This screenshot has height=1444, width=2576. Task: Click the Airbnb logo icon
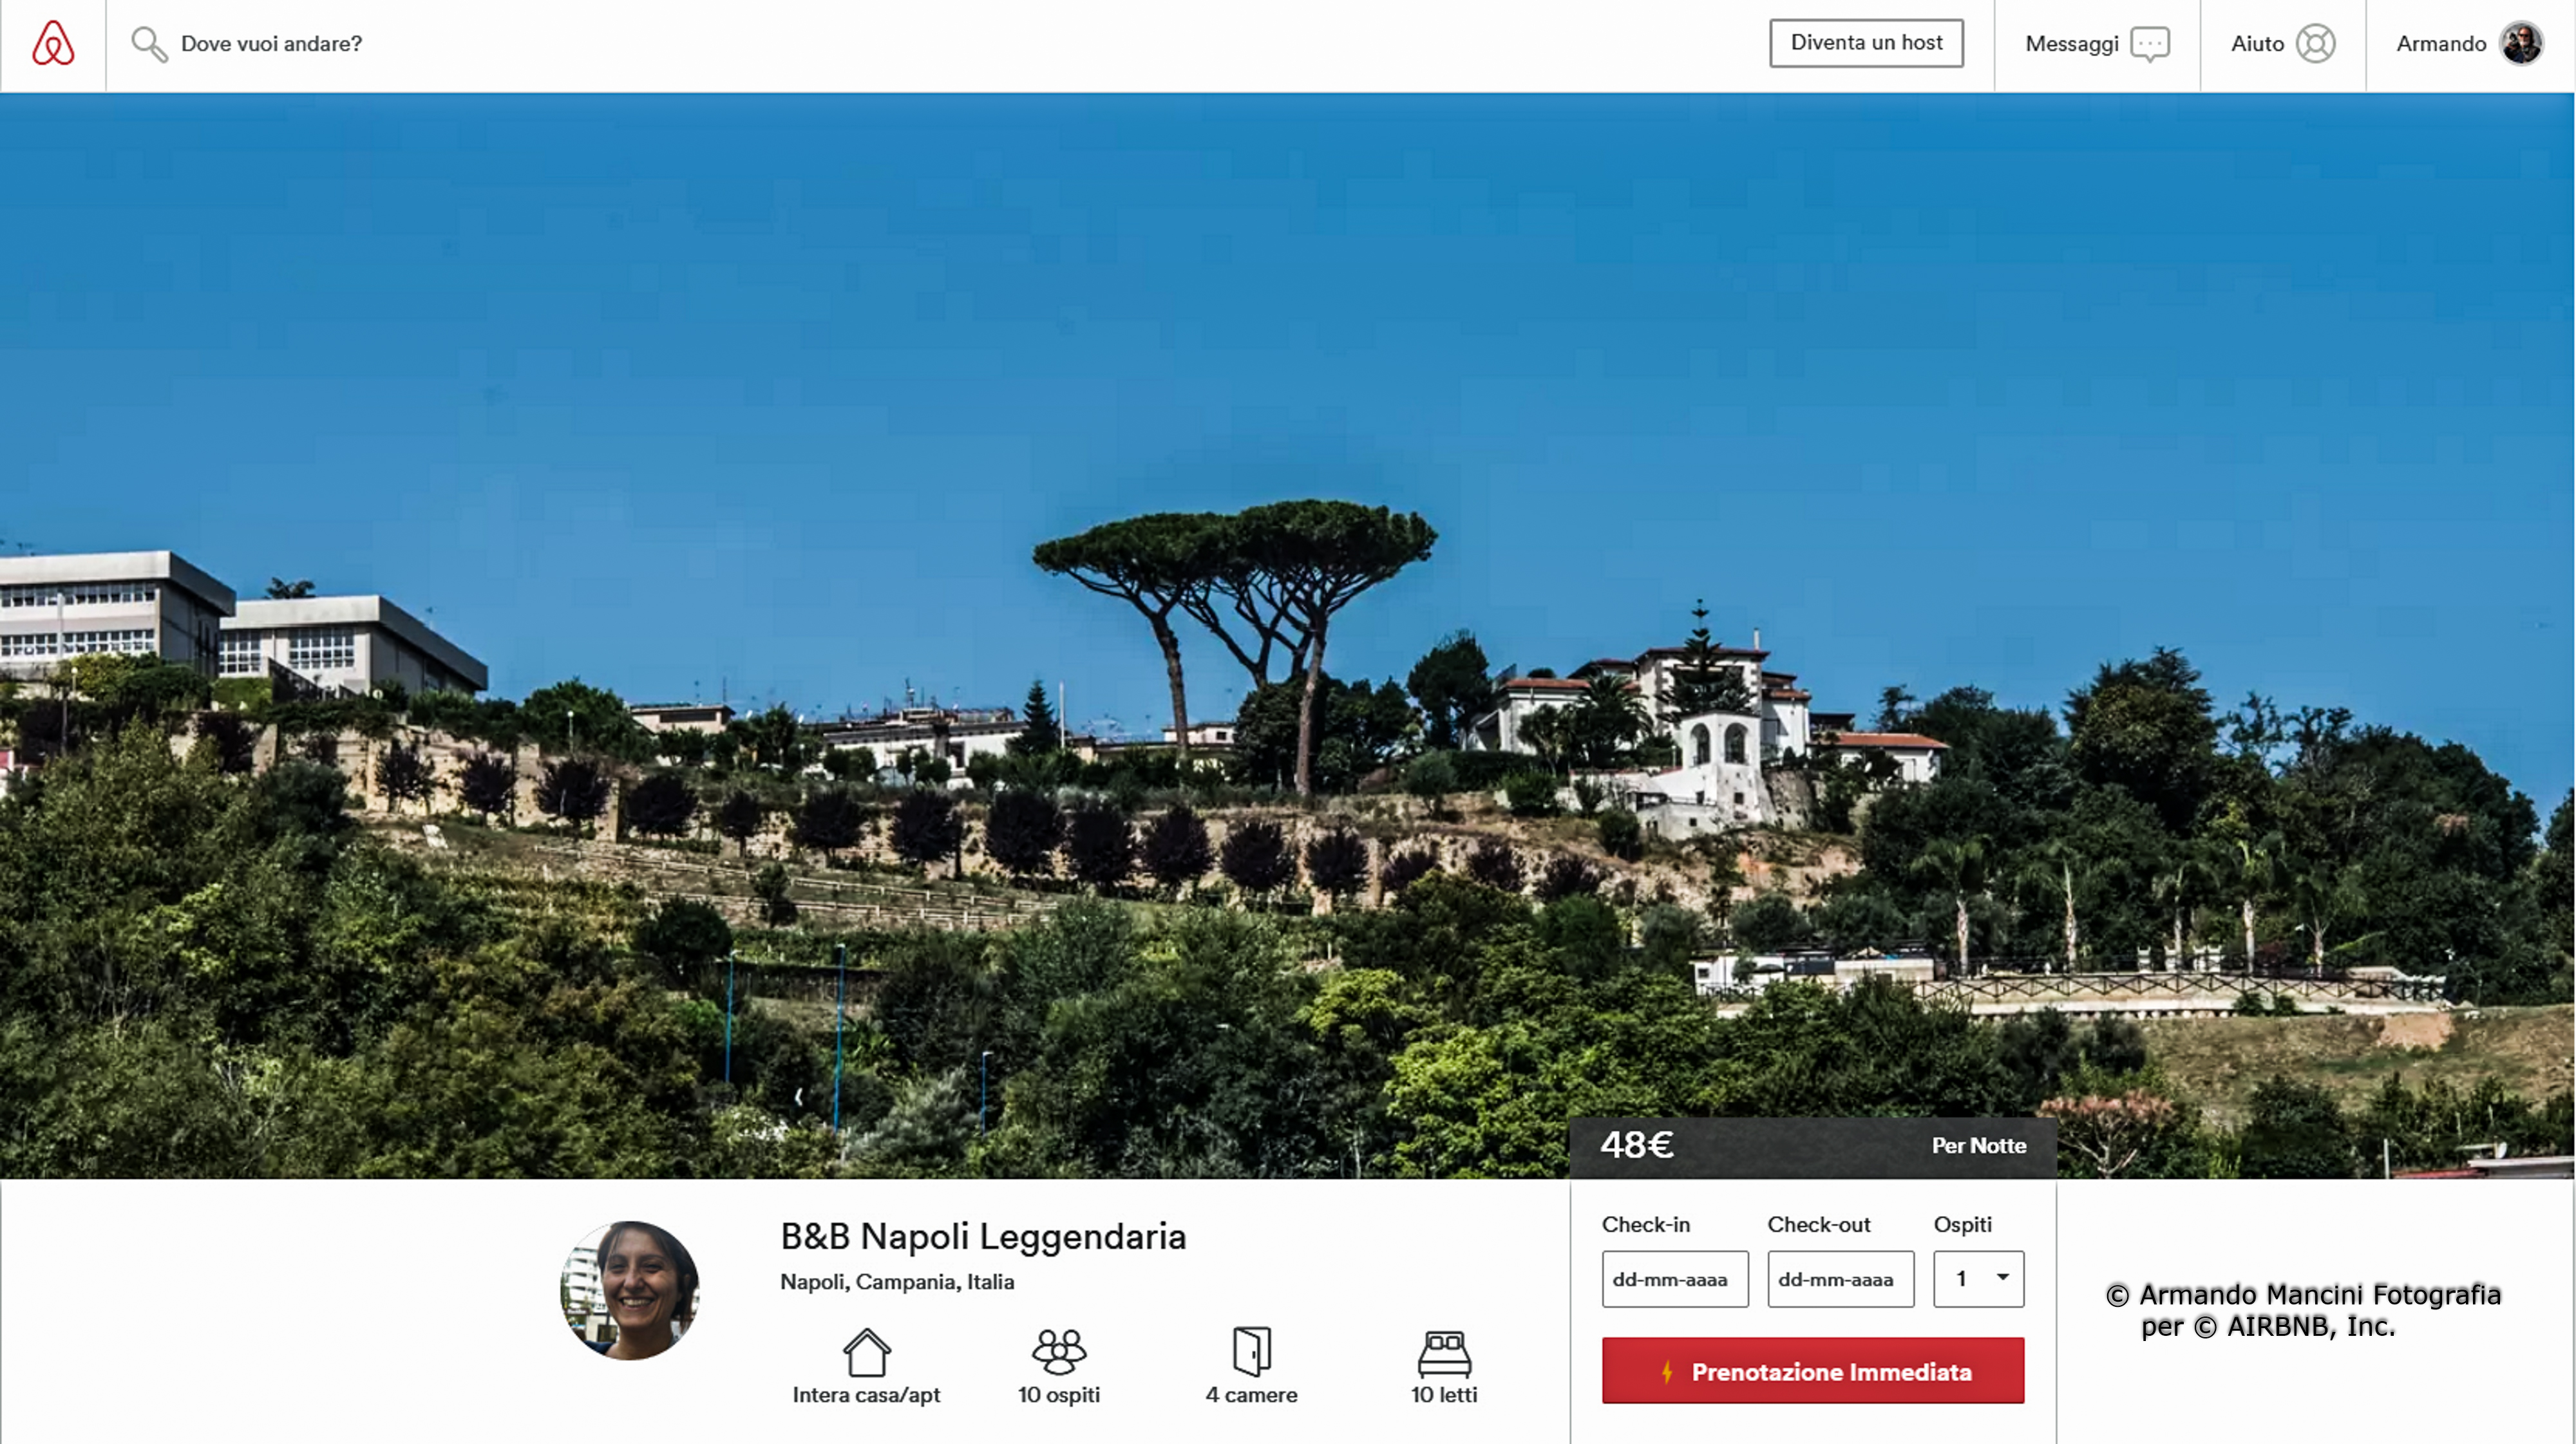(53, 43)
